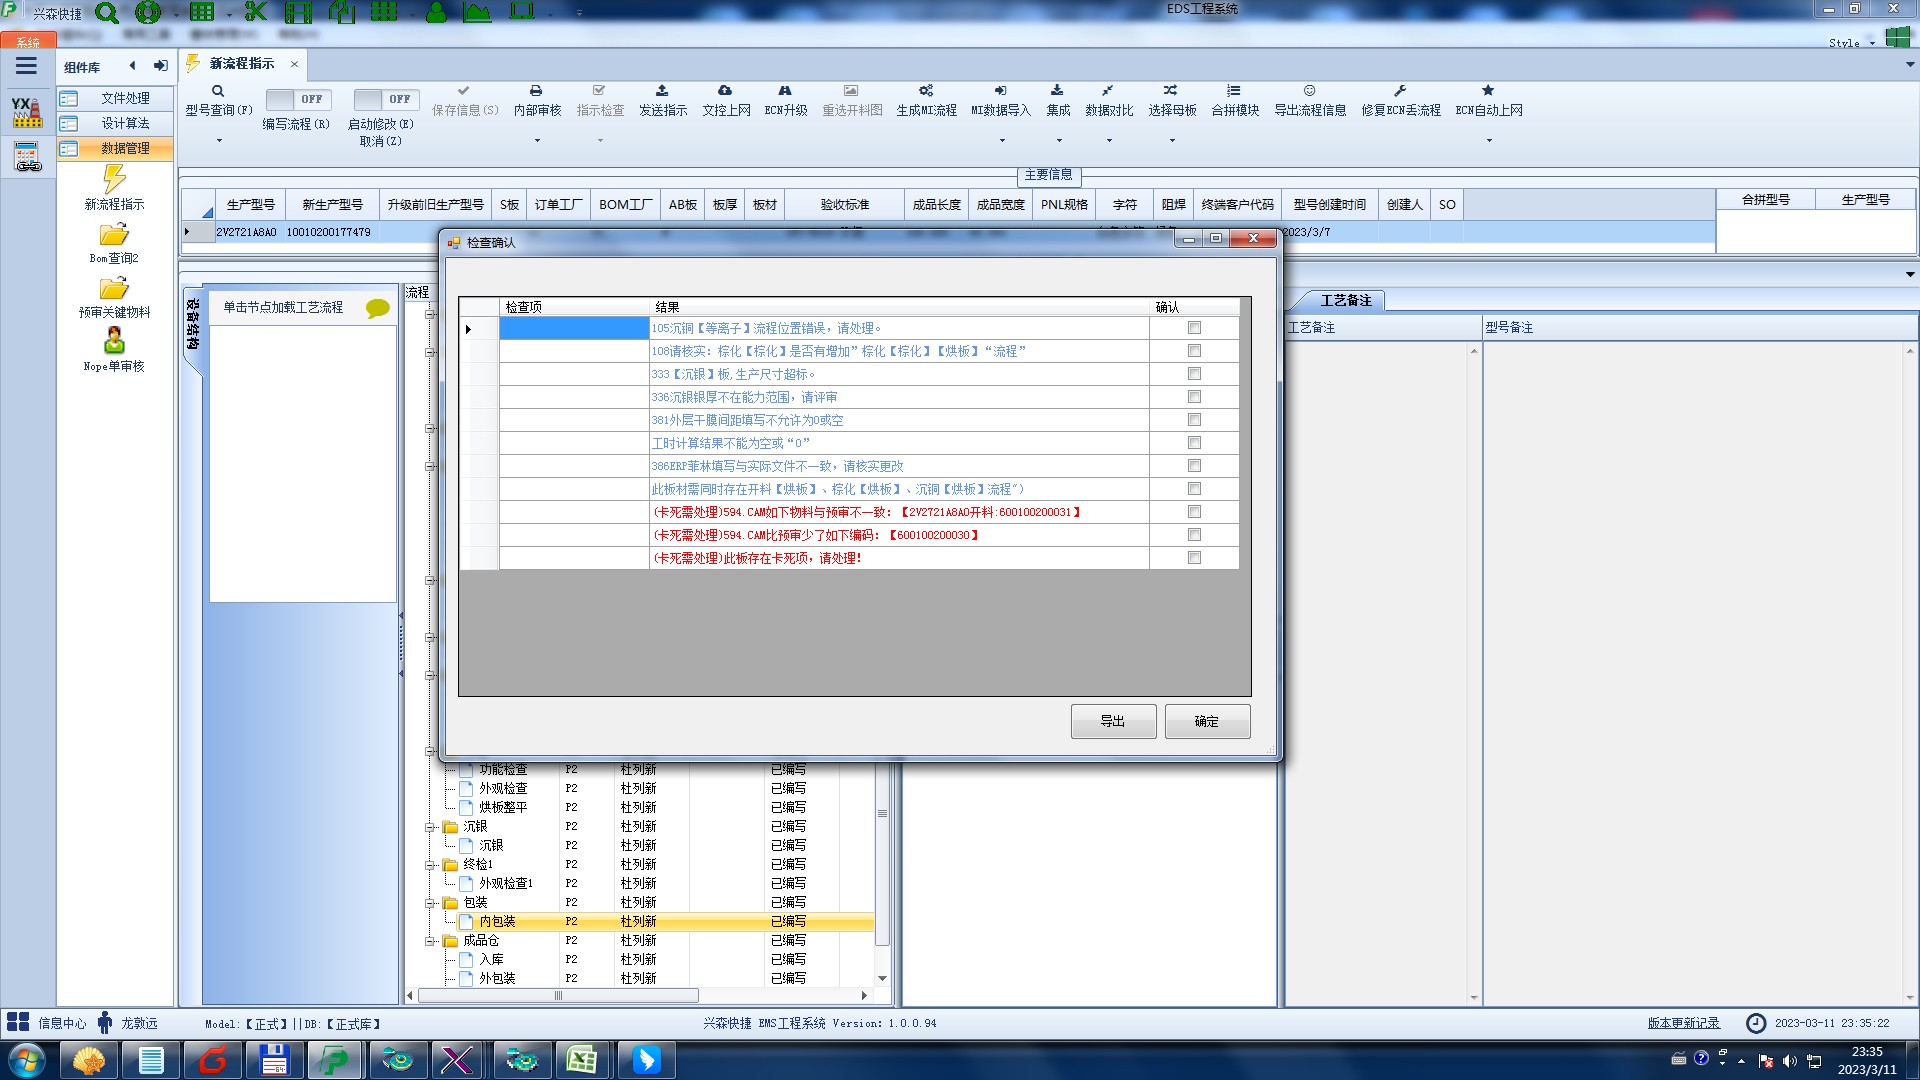Click the 系统 menu tab
This screenshot has height=1080, width=1920.
pos(28,42)
